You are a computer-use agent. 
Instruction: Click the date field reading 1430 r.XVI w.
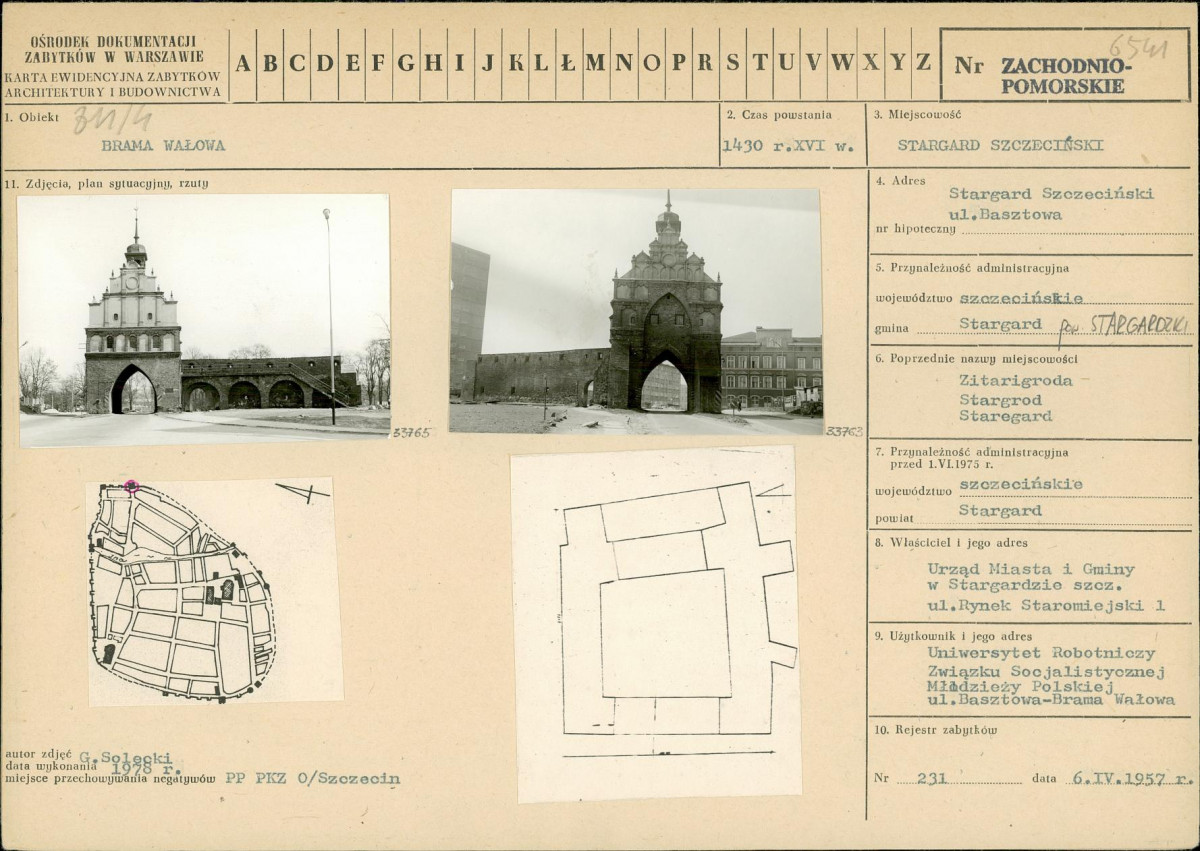(x=788, y=145)
